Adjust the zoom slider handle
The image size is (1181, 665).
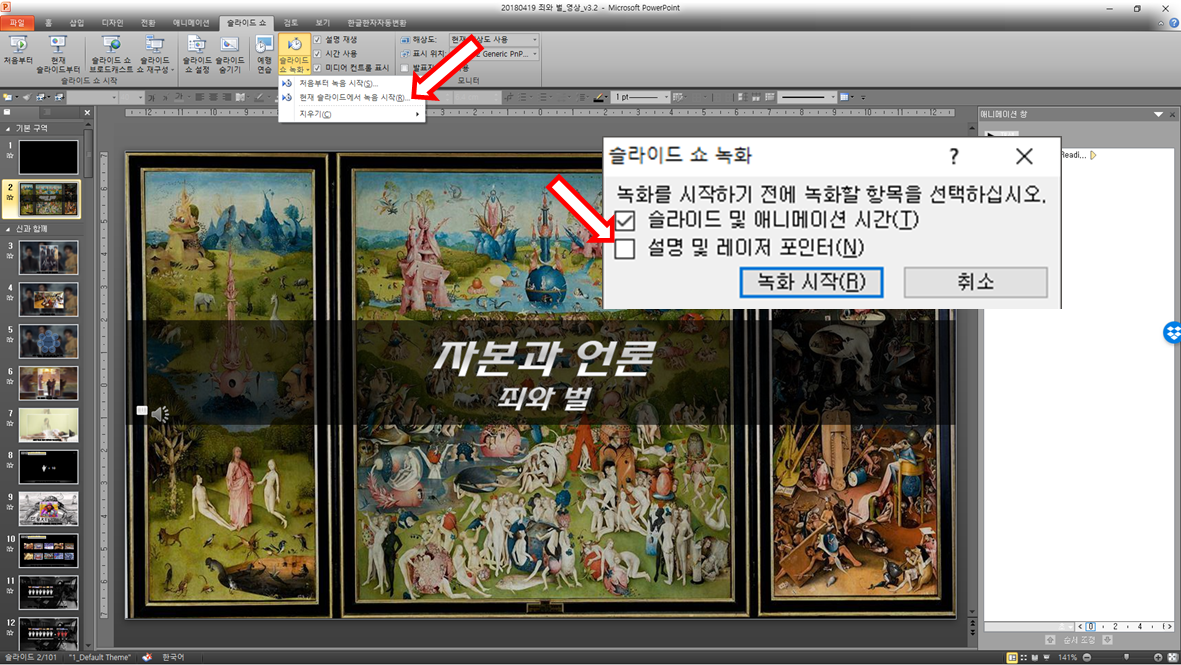point(1127,657)
